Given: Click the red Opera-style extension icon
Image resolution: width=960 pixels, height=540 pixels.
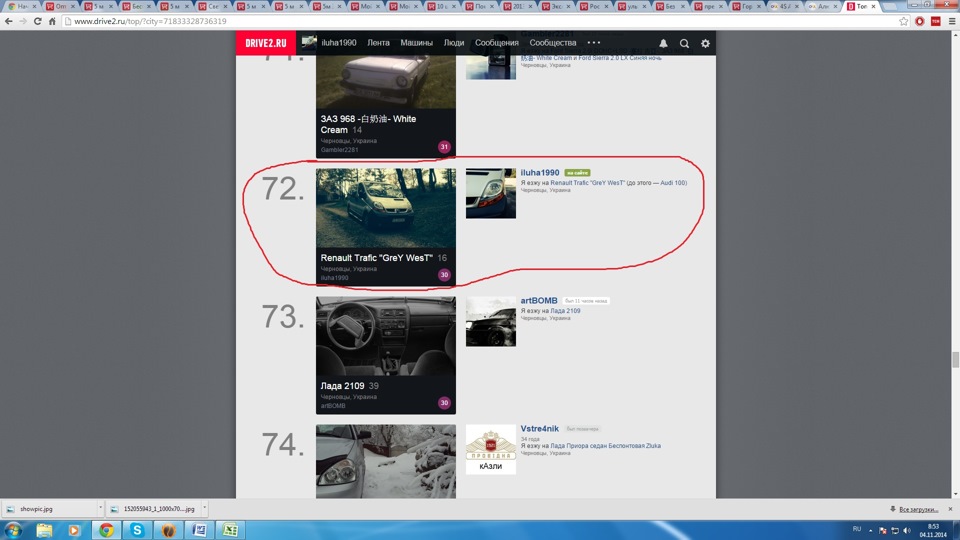Looking at the screenshot, I should (x=920, y=21).
